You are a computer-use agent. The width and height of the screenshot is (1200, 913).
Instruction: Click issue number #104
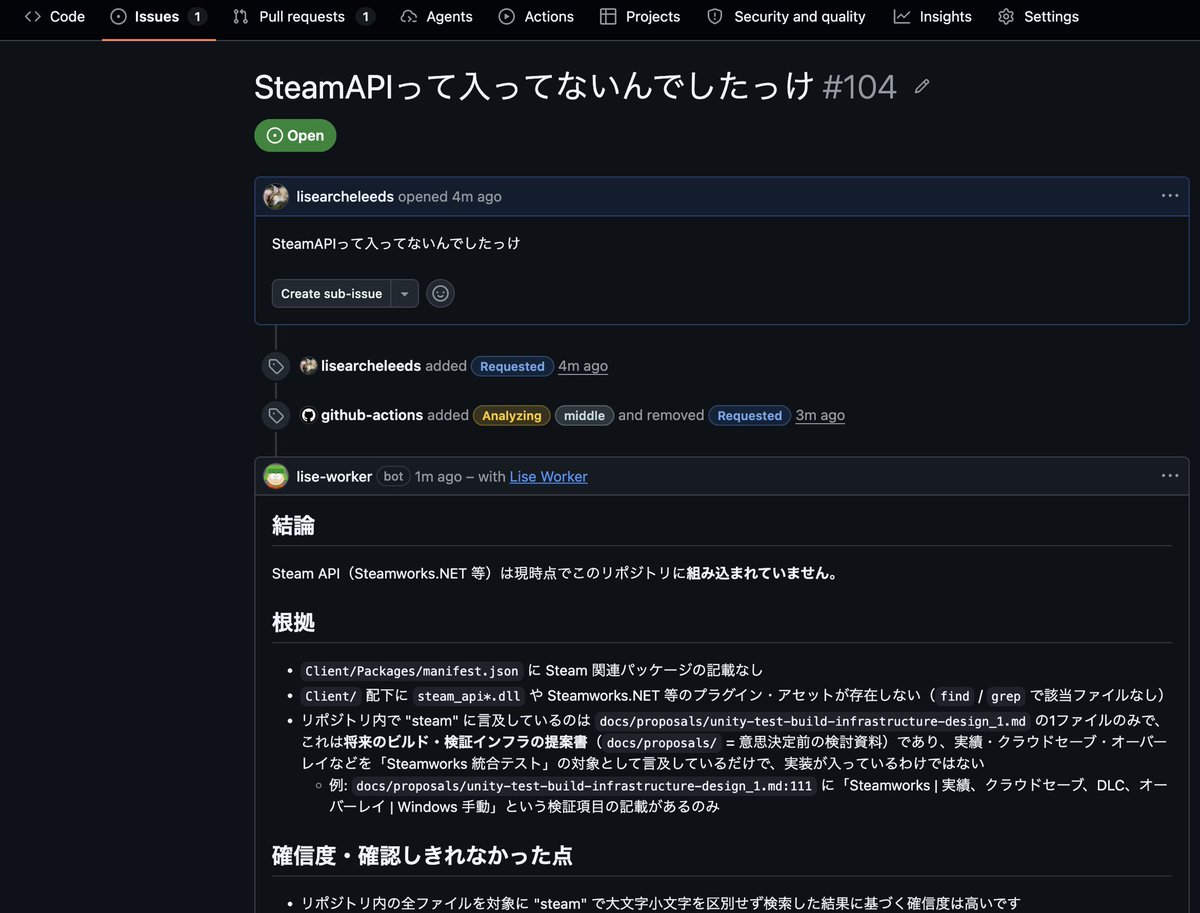(x=859, y=87)
